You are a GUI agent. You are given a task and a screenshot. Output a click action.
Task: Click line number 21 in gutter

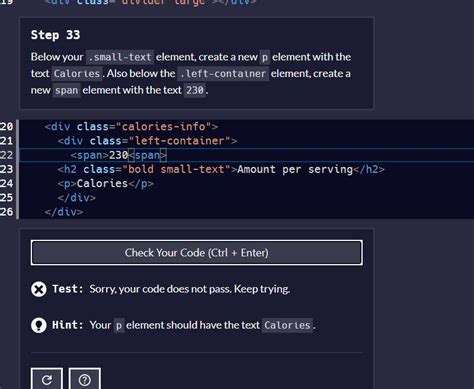tap(7, 141)
